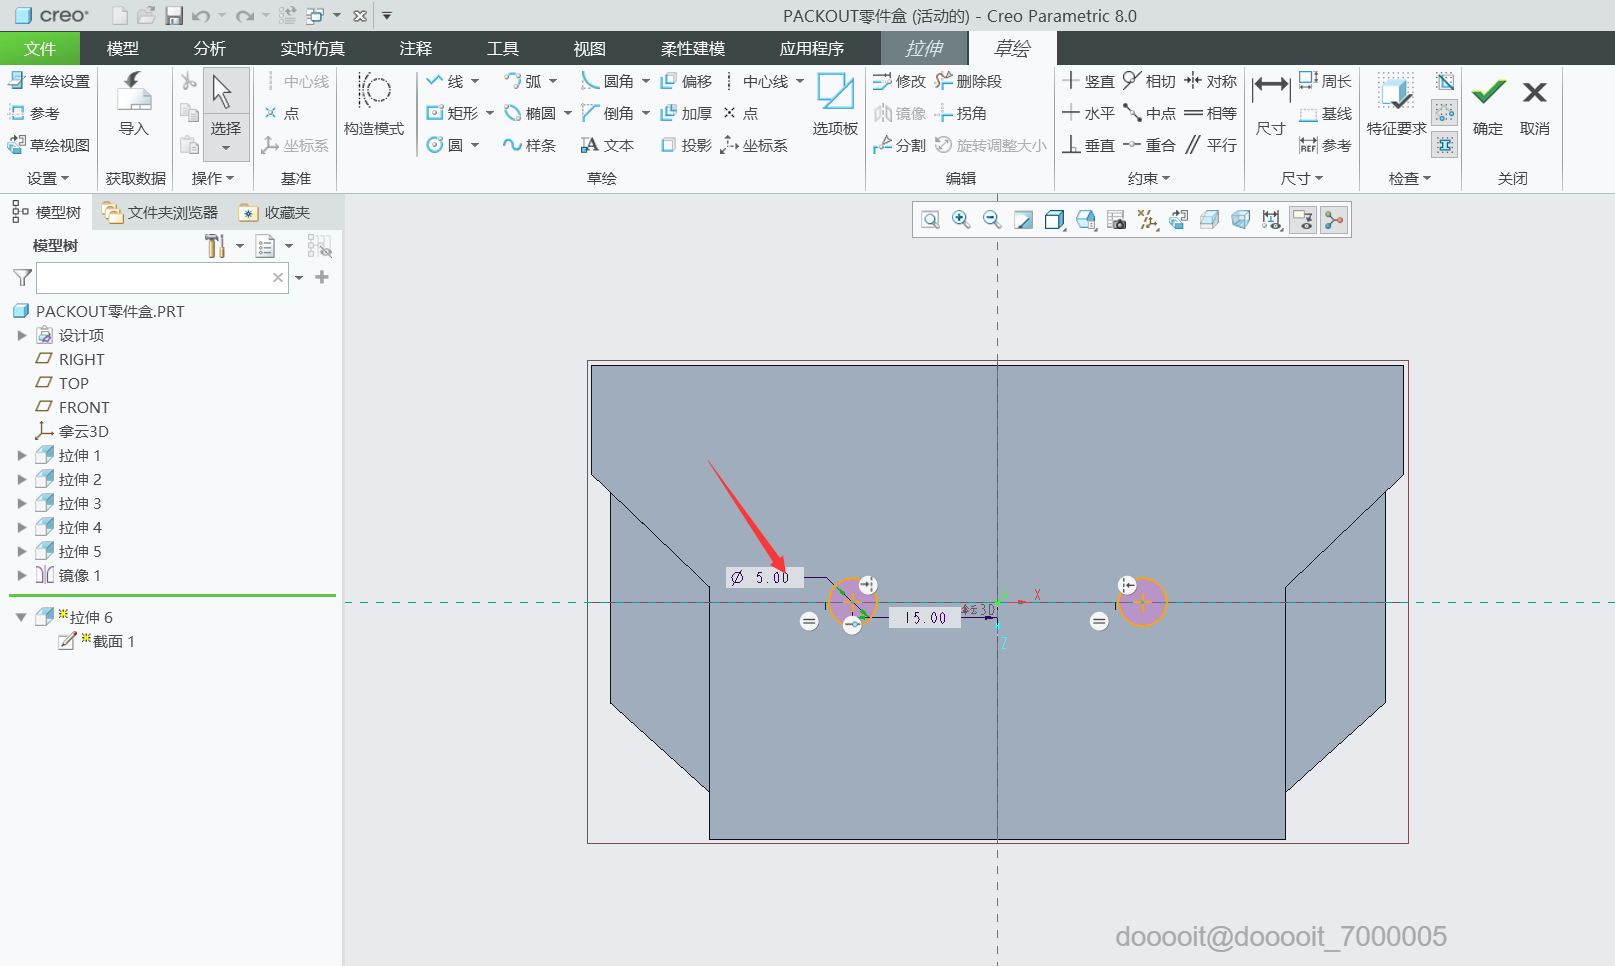Select the 样条 (Spline) tool

click(x=530, y=145)
